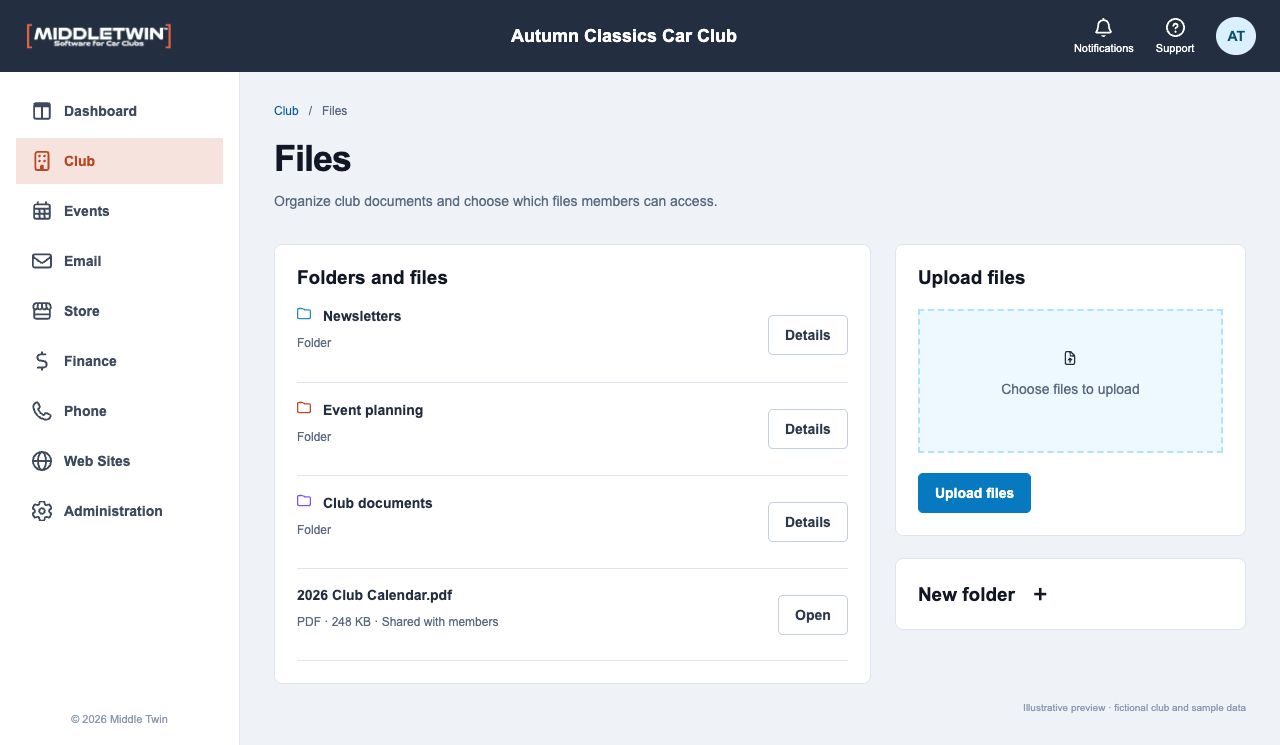
Task: Click the Dashboard sidebar icon
Action: click(42, 111)
